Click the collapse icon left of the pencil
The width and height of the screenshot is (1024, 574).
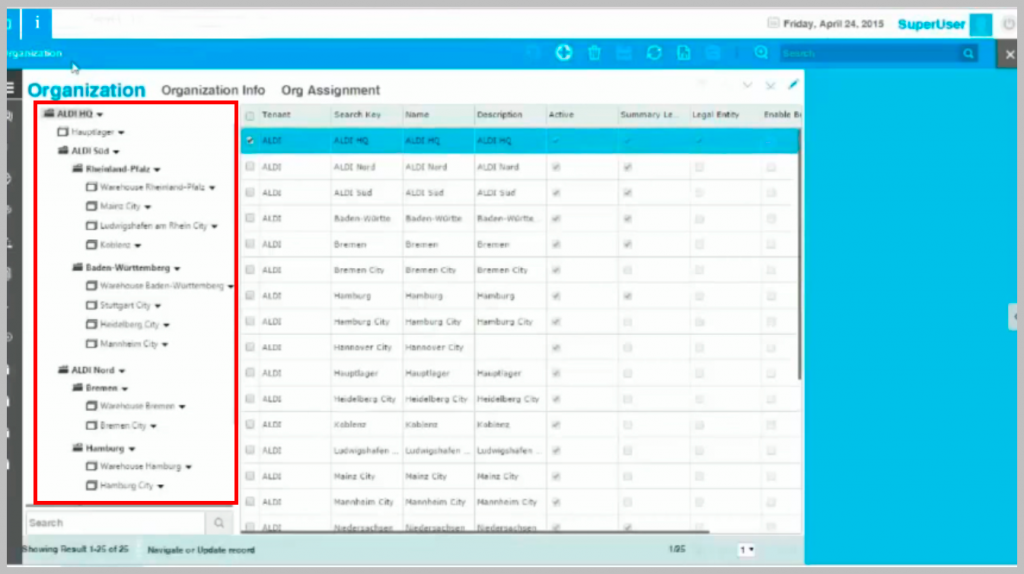point(771,86)
